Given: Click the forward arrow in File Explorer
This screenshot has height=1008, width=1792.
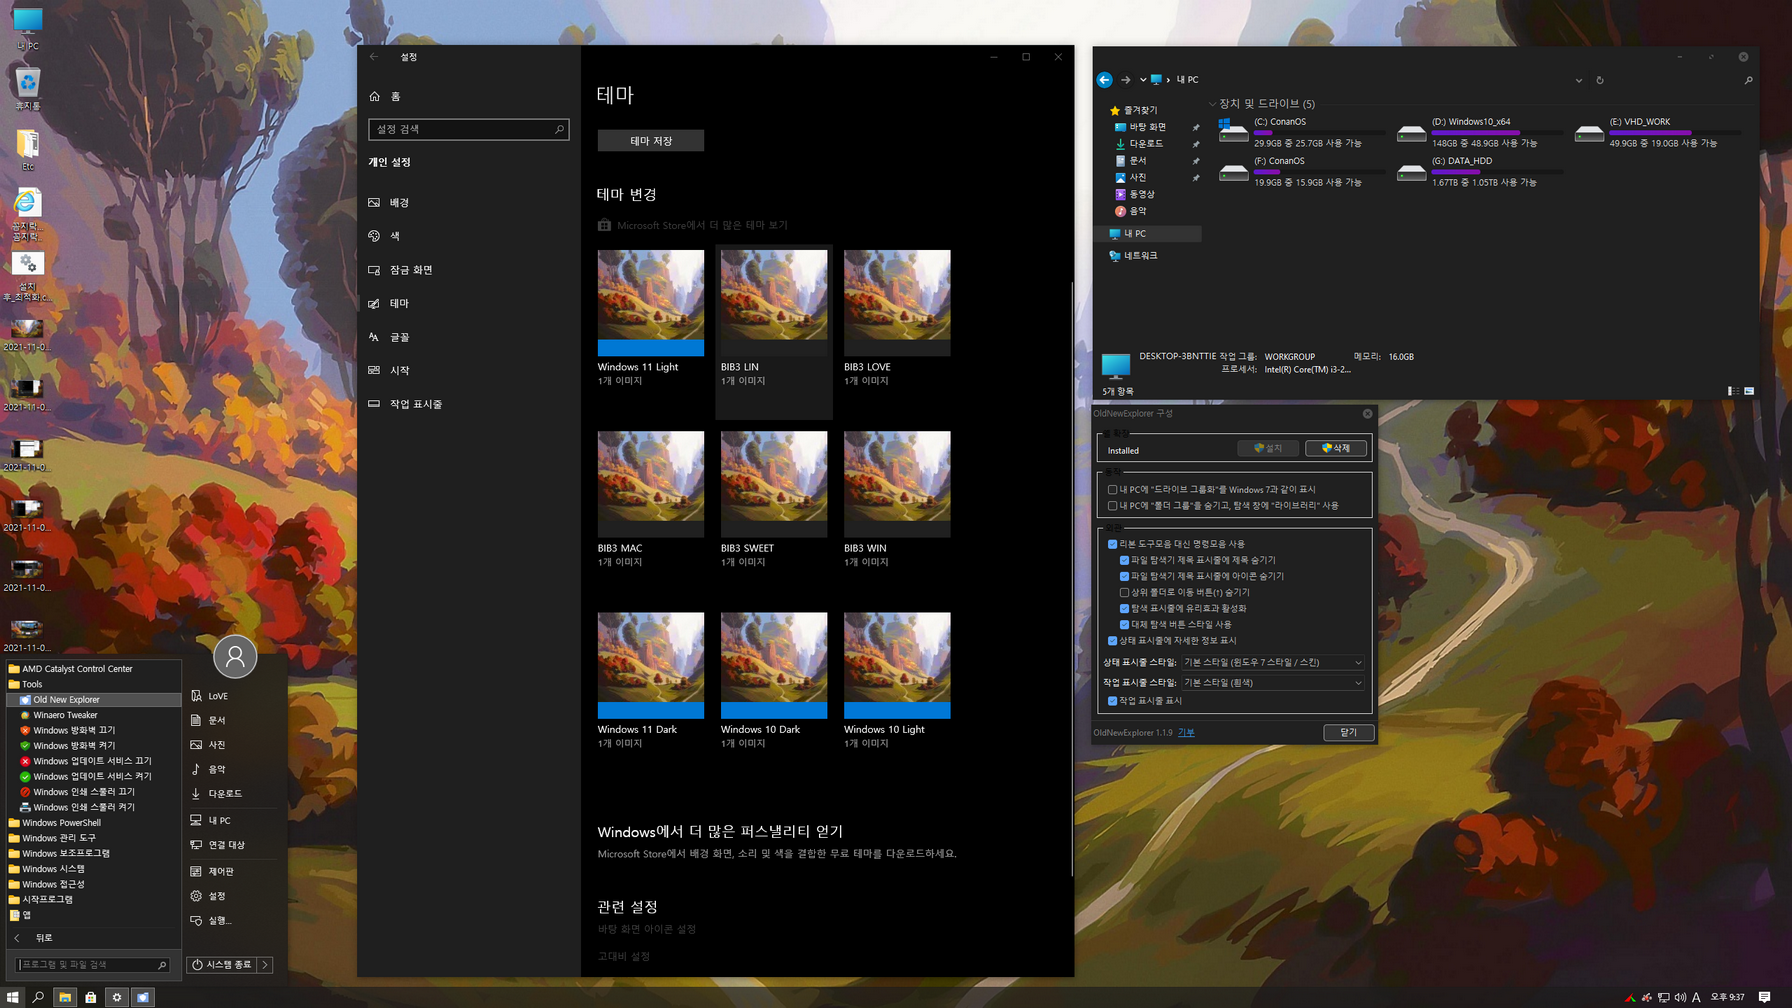Looking at the screenshot, I should [x=1126, y=80].
